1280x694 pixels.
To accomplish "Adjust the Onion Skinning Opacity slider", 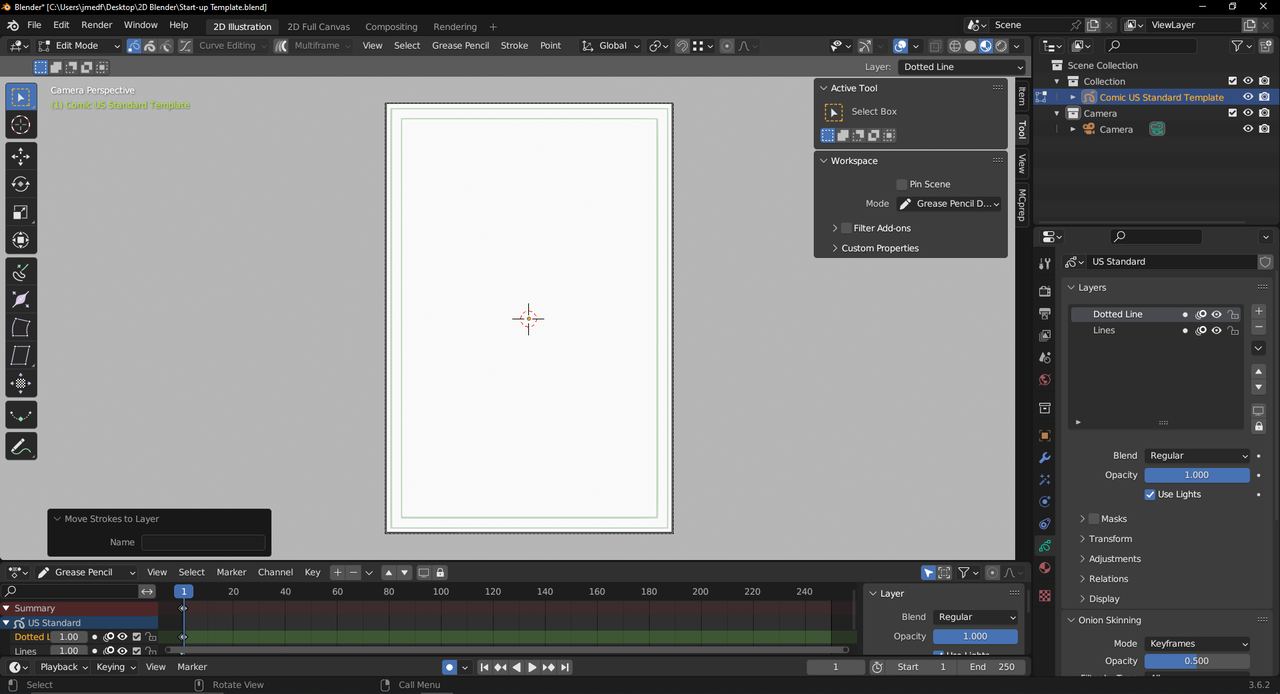I will point(1196,661).
